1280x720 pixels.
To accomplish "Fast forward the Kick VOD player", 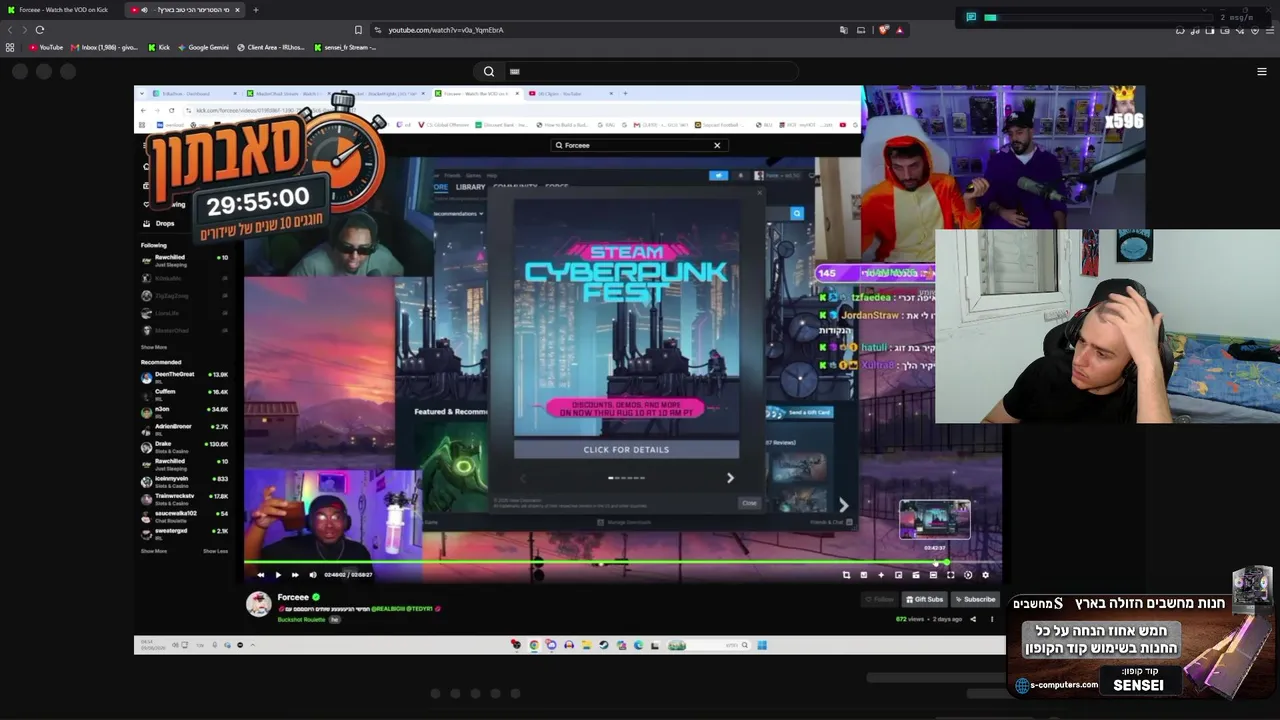I will 295,575.
